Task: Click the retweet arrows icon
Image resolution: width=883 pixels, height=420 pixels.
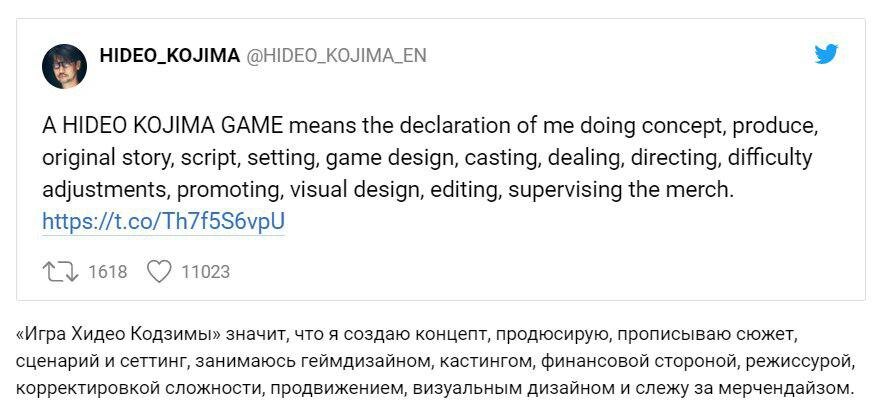Action: (x=60, y=272)
